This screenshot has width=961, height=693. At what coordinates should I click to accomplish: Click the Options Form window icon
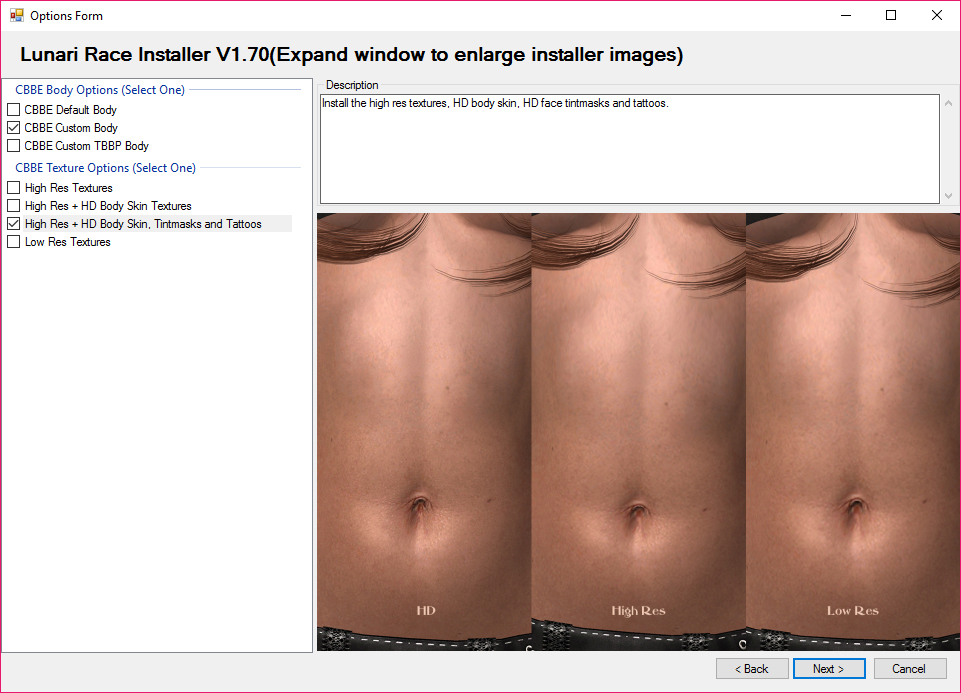pyautogui.click(x=17, y=15)
